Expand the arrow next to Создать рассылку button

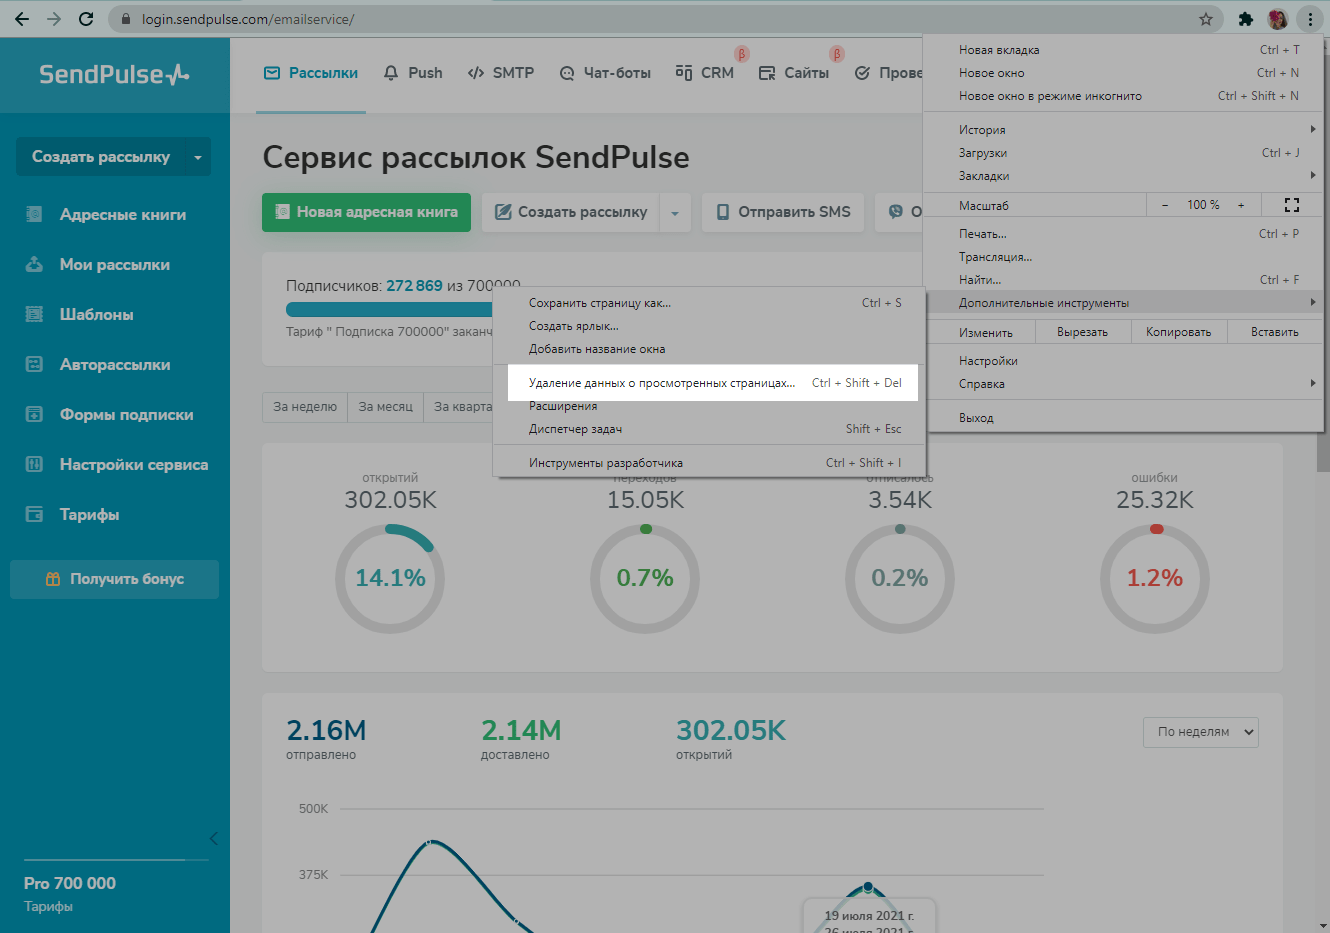point(675,213)
